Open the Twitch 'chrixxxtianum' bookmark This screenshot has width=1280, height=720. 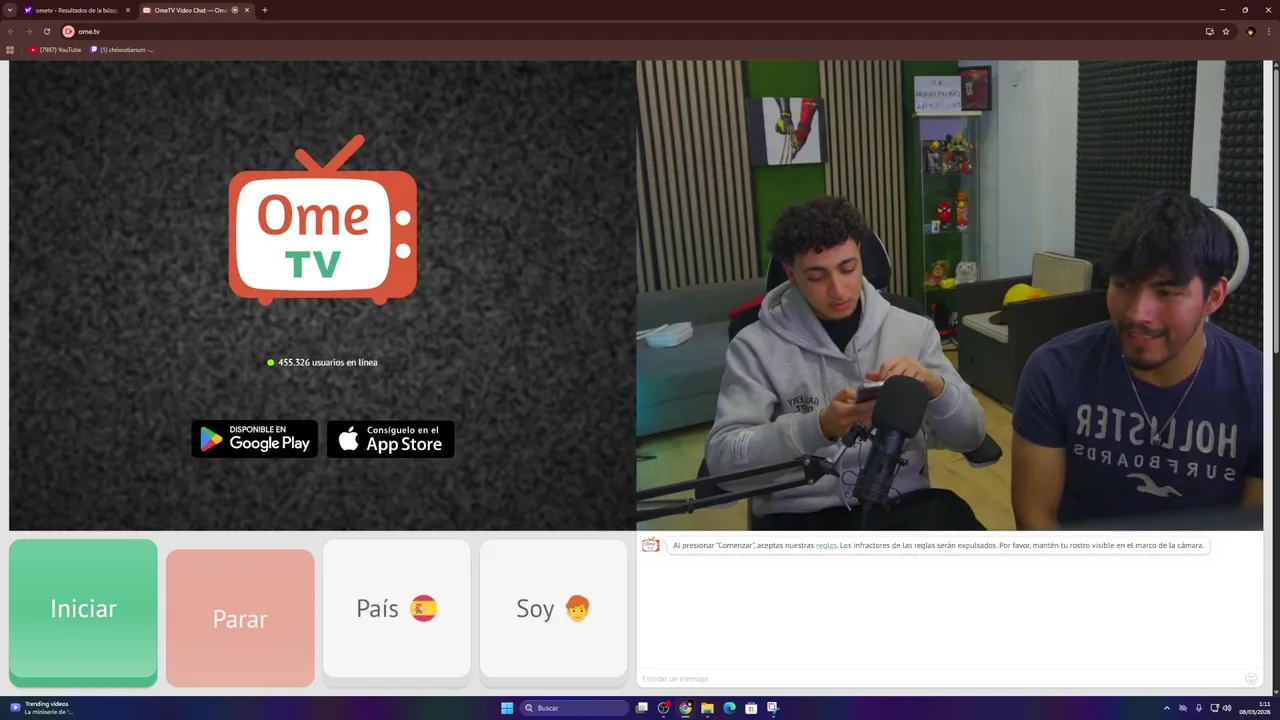pos(123,49)
